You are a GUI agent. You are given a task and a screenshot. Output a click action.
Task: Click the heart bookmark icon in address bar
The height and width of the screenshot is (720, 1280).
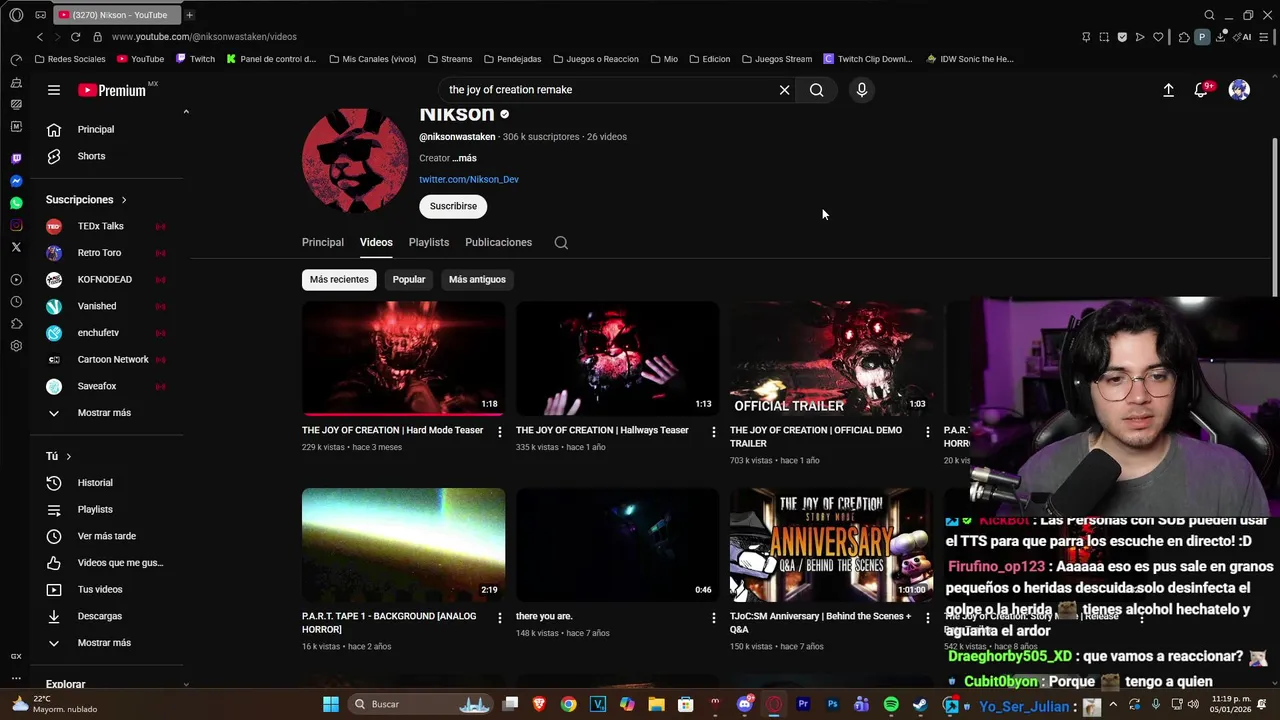[1158, 37]
